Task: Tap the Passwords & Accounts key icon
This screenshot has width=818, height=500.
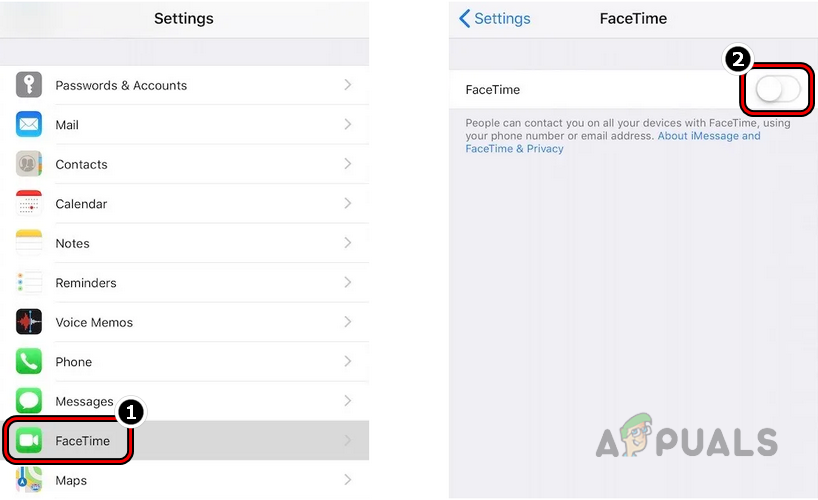Action: 29,85
